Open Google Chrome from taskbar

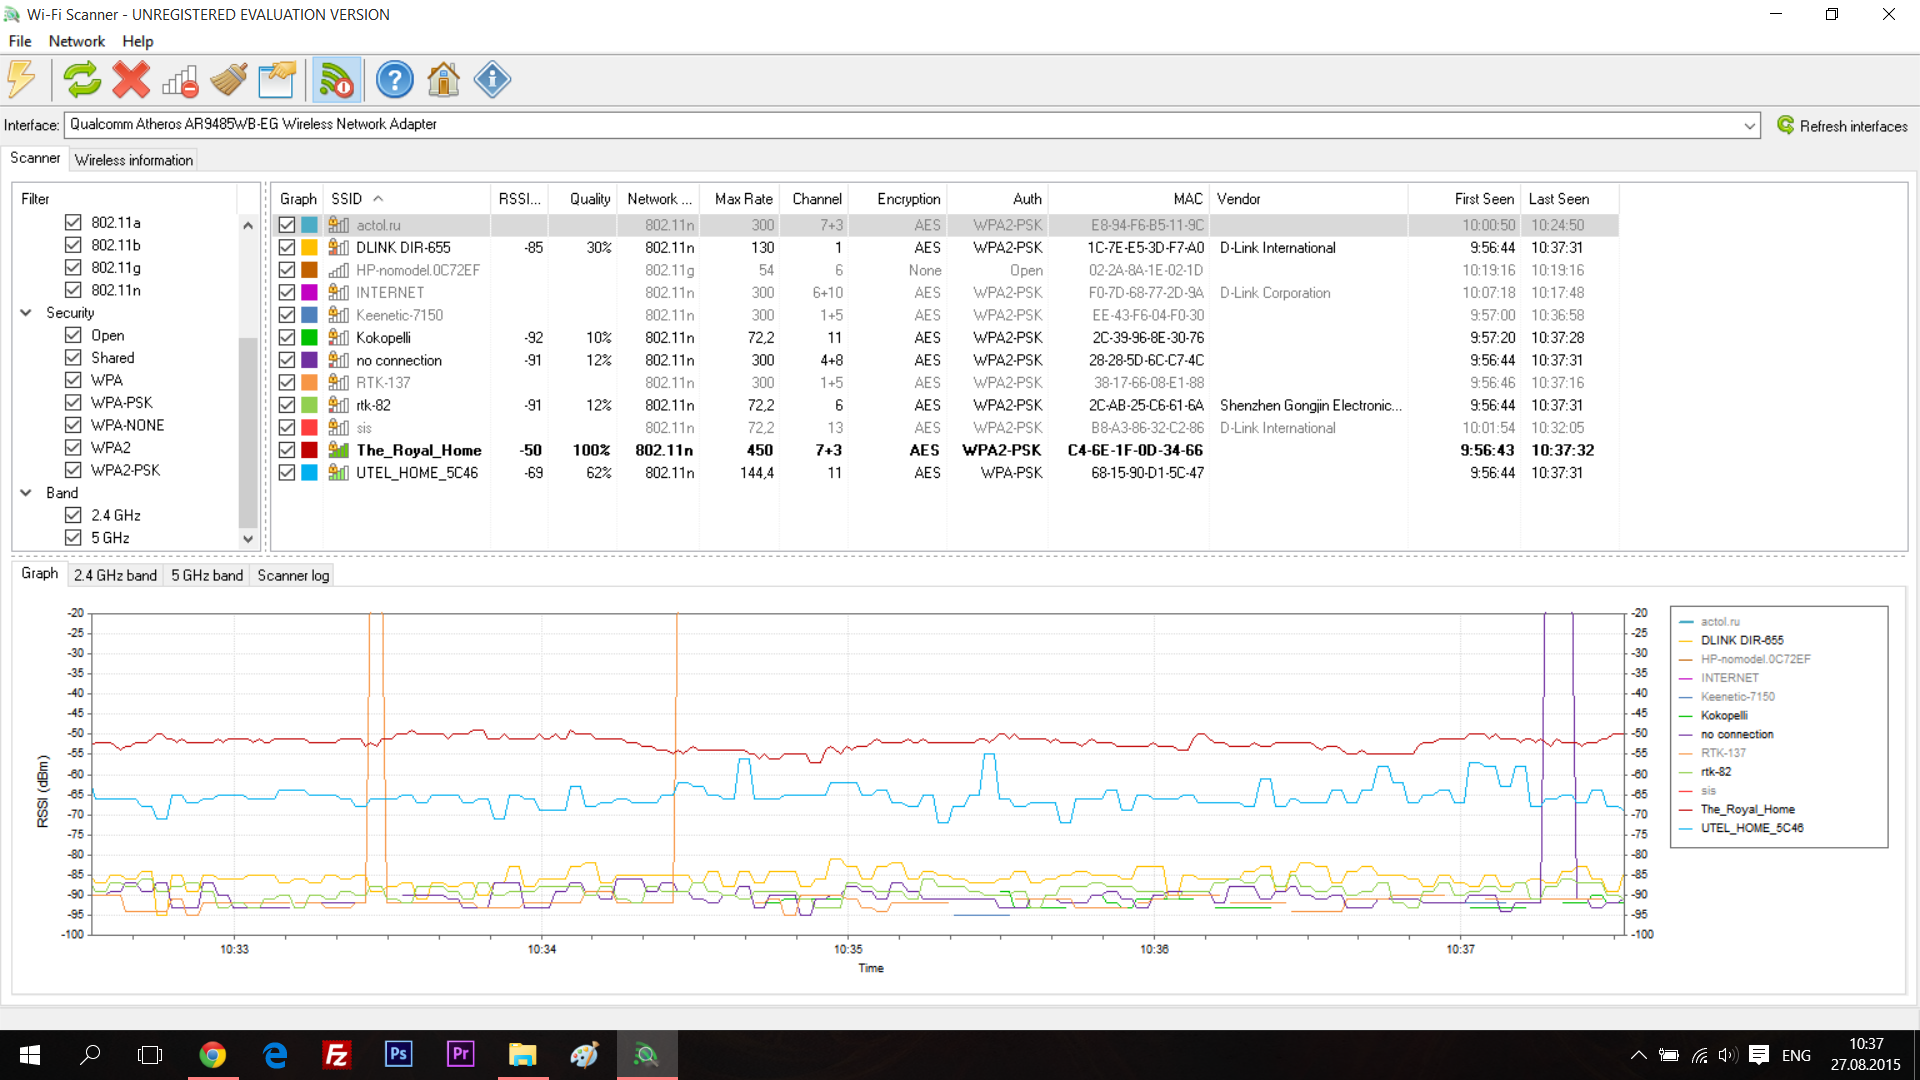pyautogui.click(x=212, y=1055)
